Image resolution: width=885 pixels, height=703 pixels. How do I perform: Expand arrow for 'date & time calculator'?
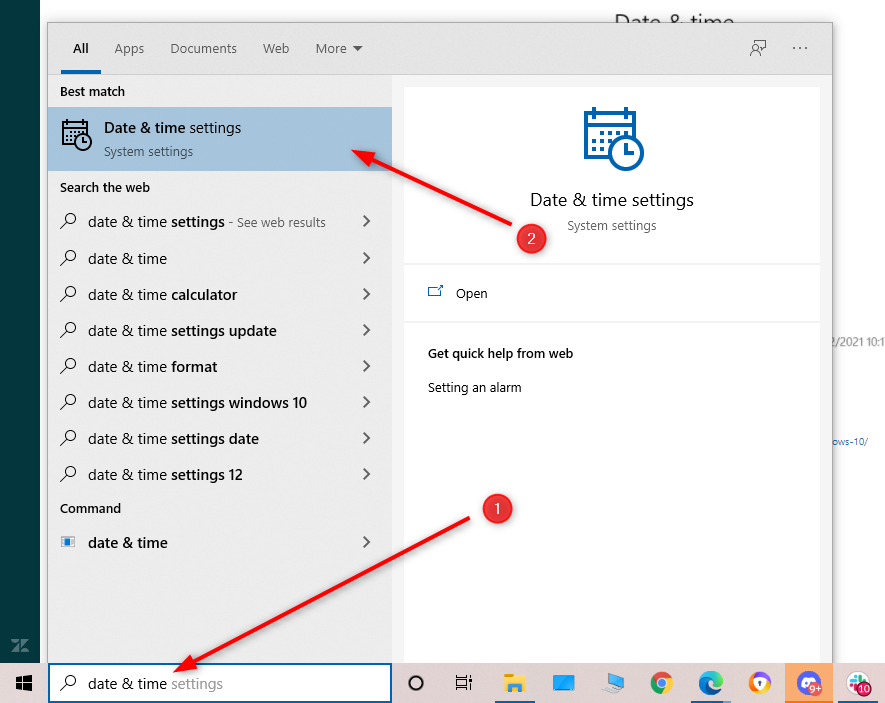[x=366, y=294]
